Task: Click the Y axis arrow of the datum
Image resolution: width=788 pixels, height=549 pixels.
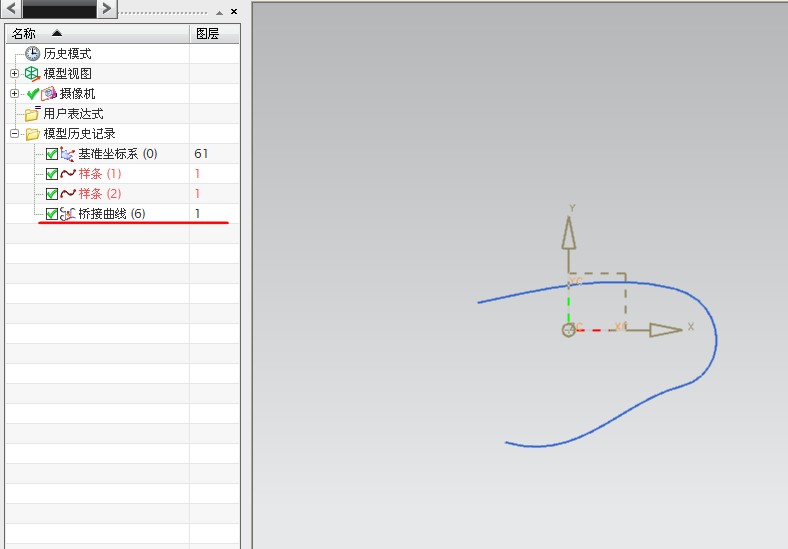Action: [x=568, y=233]
